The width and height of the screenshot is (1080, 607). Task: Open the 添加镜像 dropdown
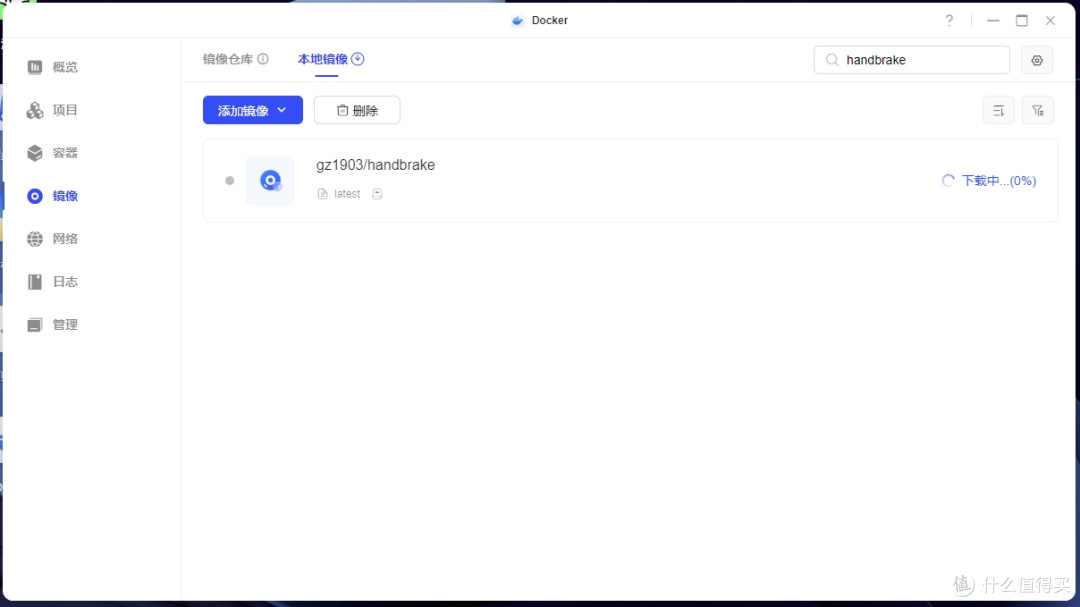coord(253,110)
